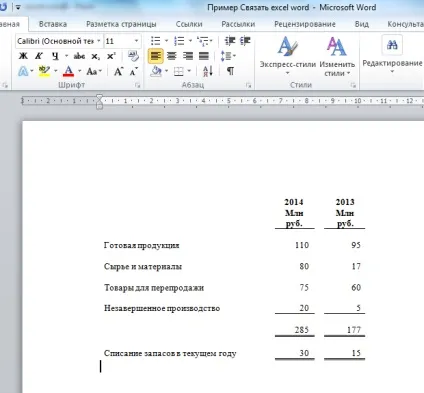Apply paragraph shading fill bucket
The height and width of the screenshot is (393, 424).
click(x=156, y=71)
